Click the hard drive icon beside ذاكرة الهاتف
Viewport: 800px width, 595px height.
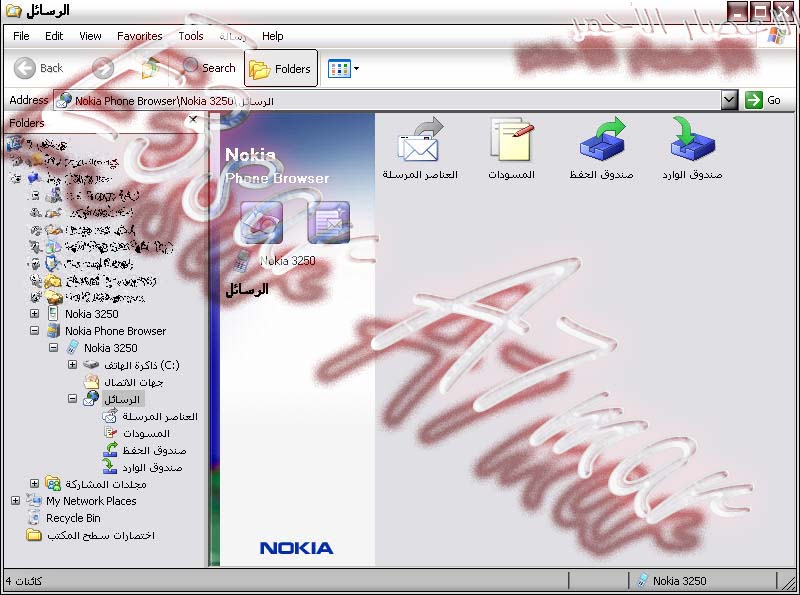click(x=91, y=365)
